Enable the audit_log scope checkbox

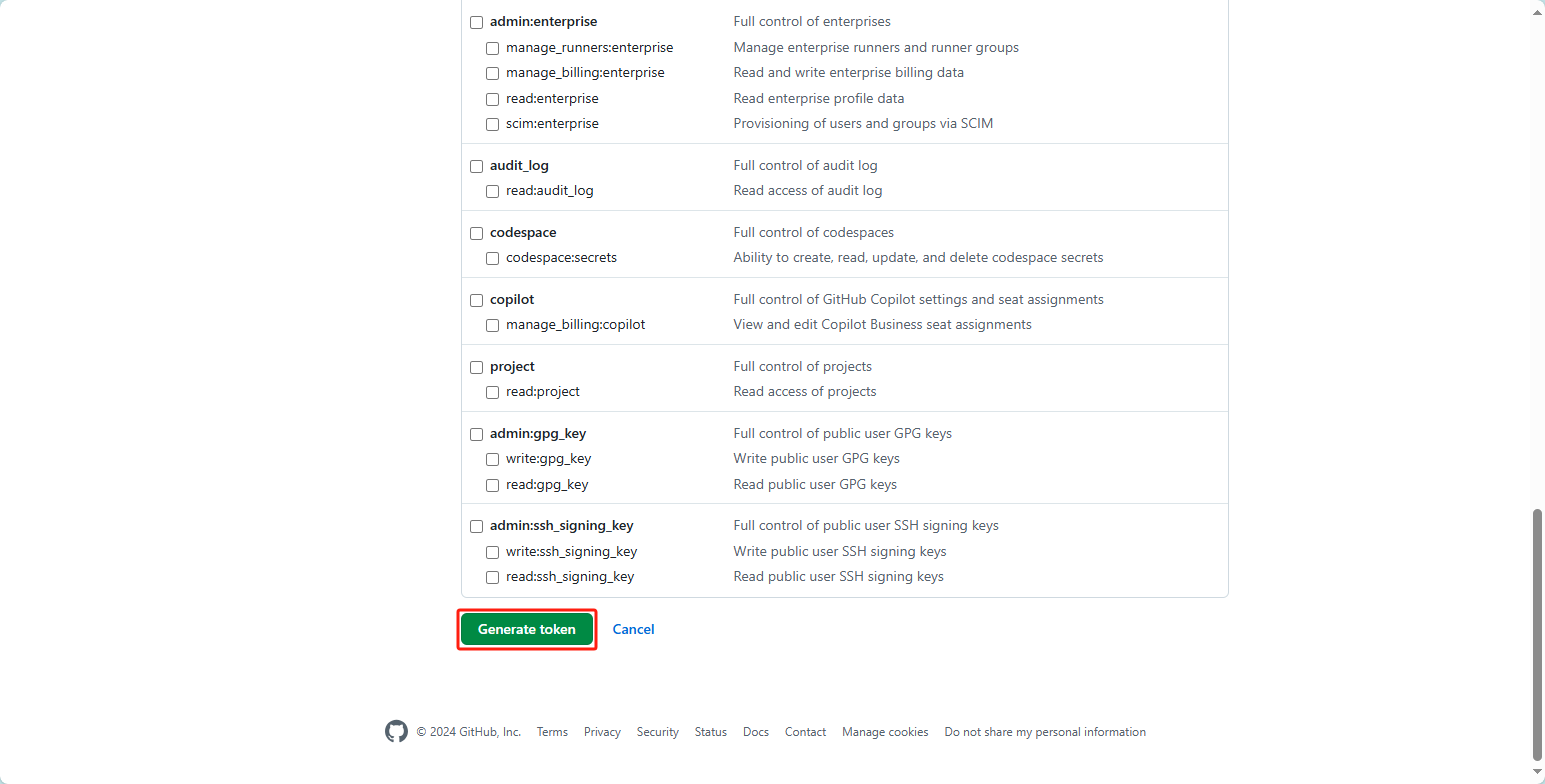pos(477,166)
